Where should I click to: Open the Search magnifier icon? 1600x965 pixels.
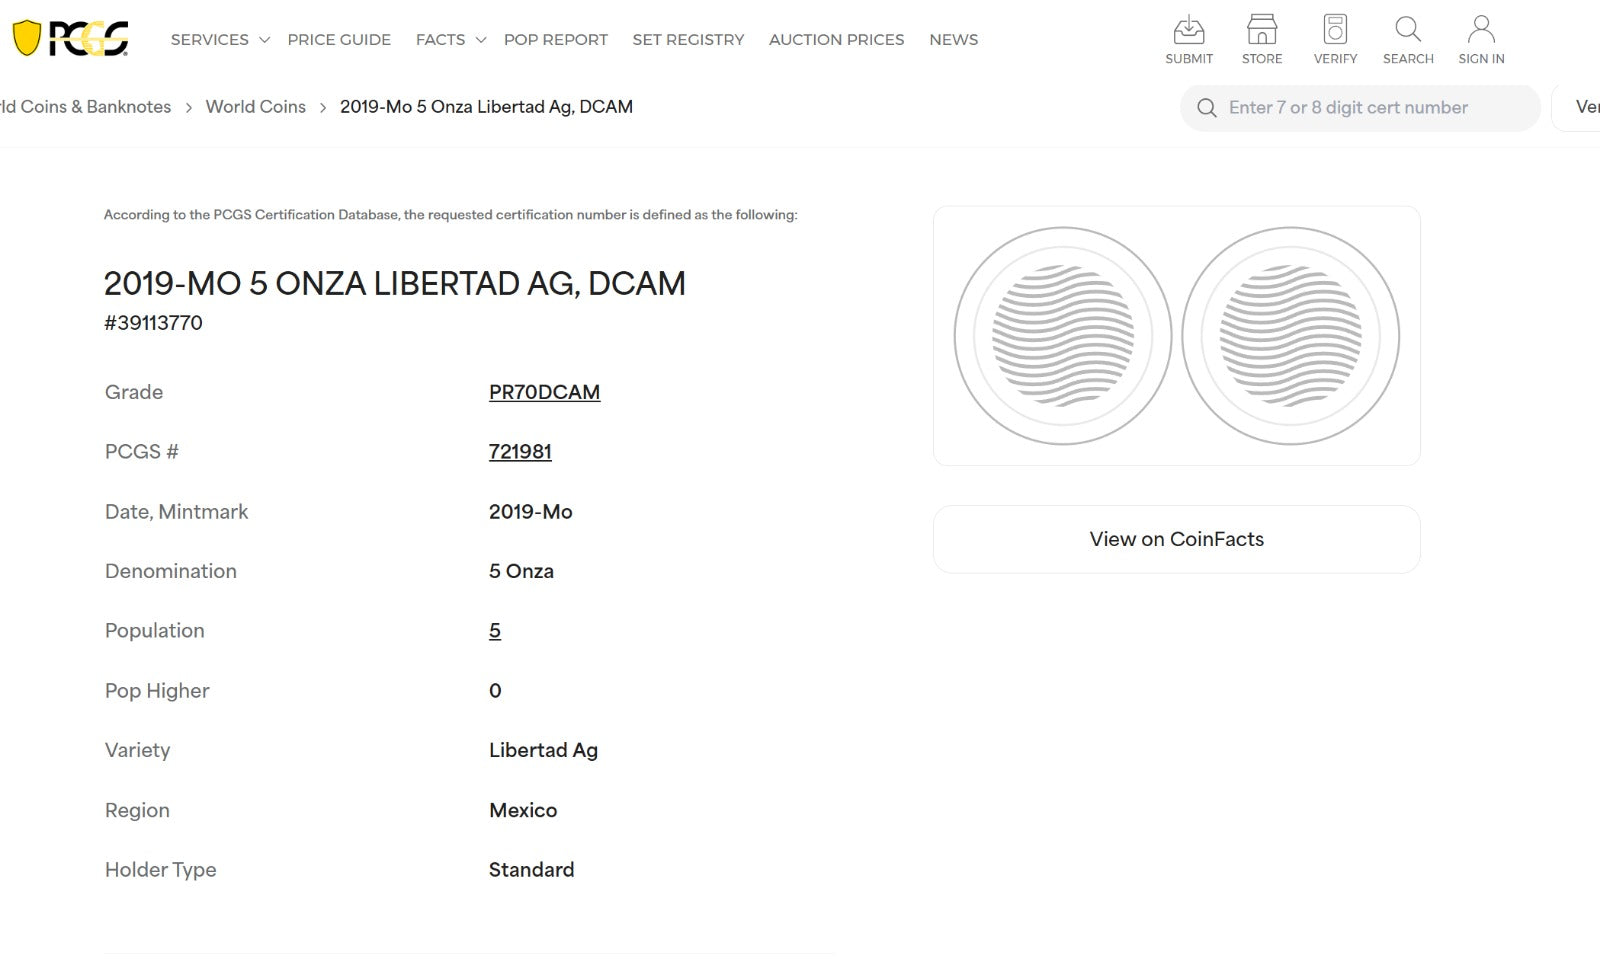coord(1408,30)
